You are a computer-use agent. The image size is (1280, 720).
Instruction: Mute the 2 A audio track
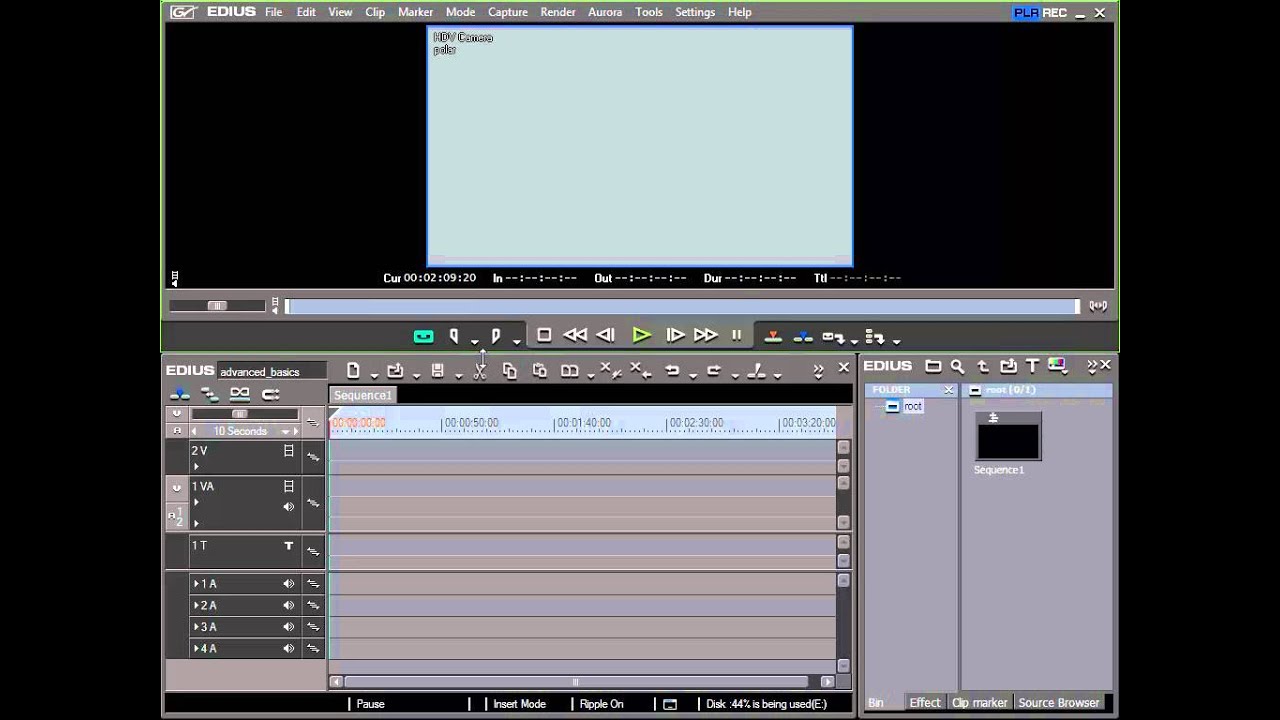[x=288, y=606]
